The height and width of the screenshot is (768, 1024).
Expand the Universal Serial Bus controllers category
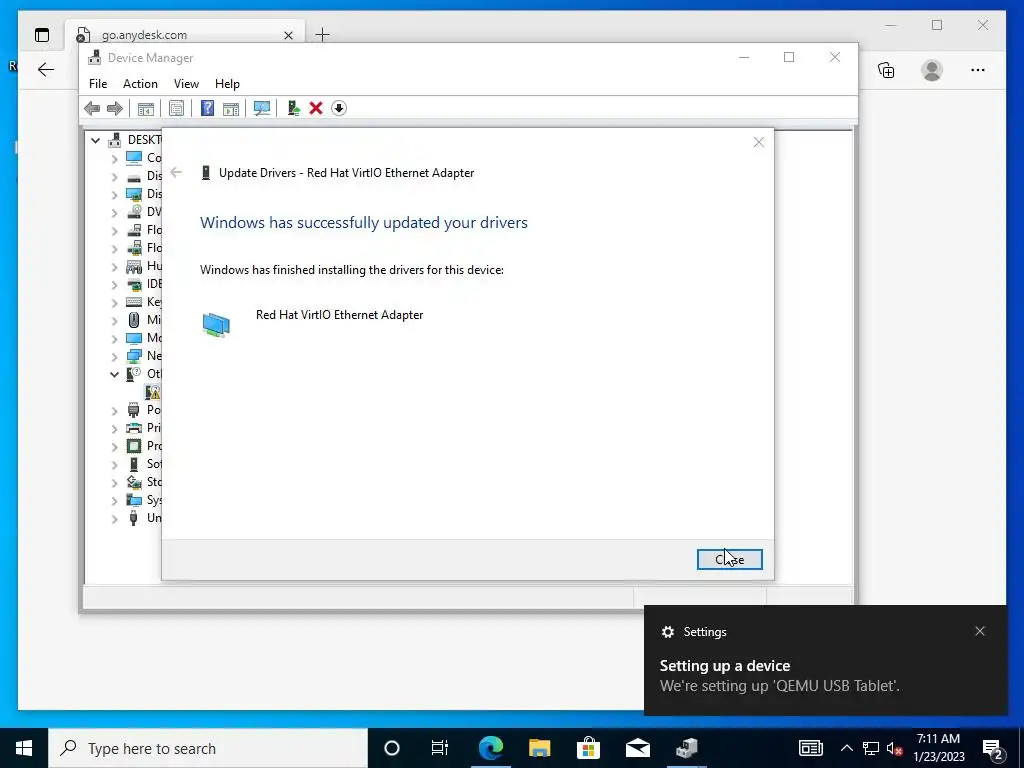tap(114, 519)
